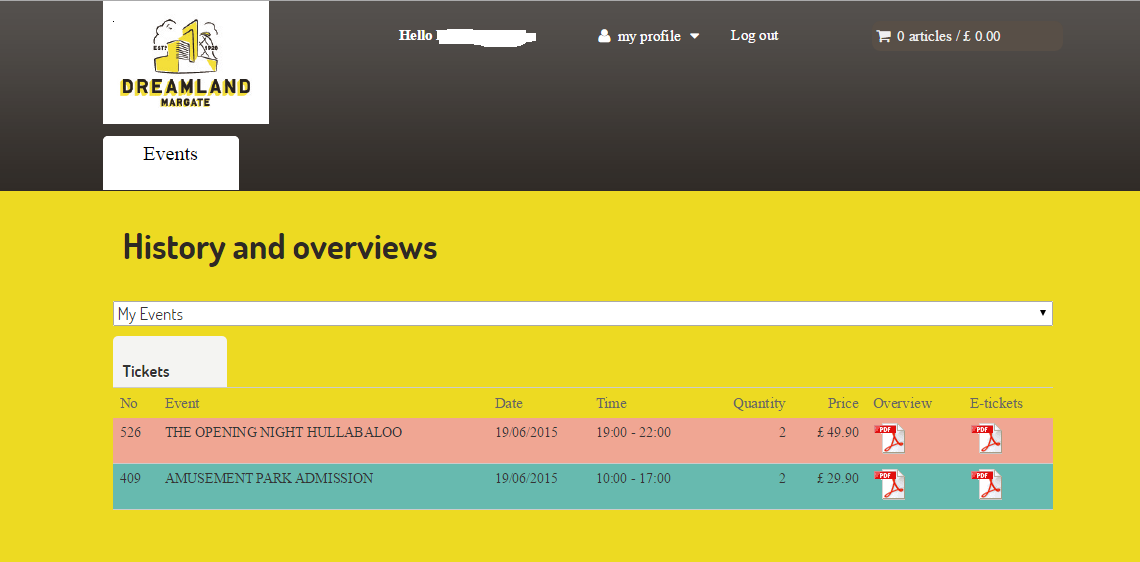This screenshot has width=1140, height=562.
Task: Click AMUSEMENT PARK ADMISSION event name
Action: point(269,478)
